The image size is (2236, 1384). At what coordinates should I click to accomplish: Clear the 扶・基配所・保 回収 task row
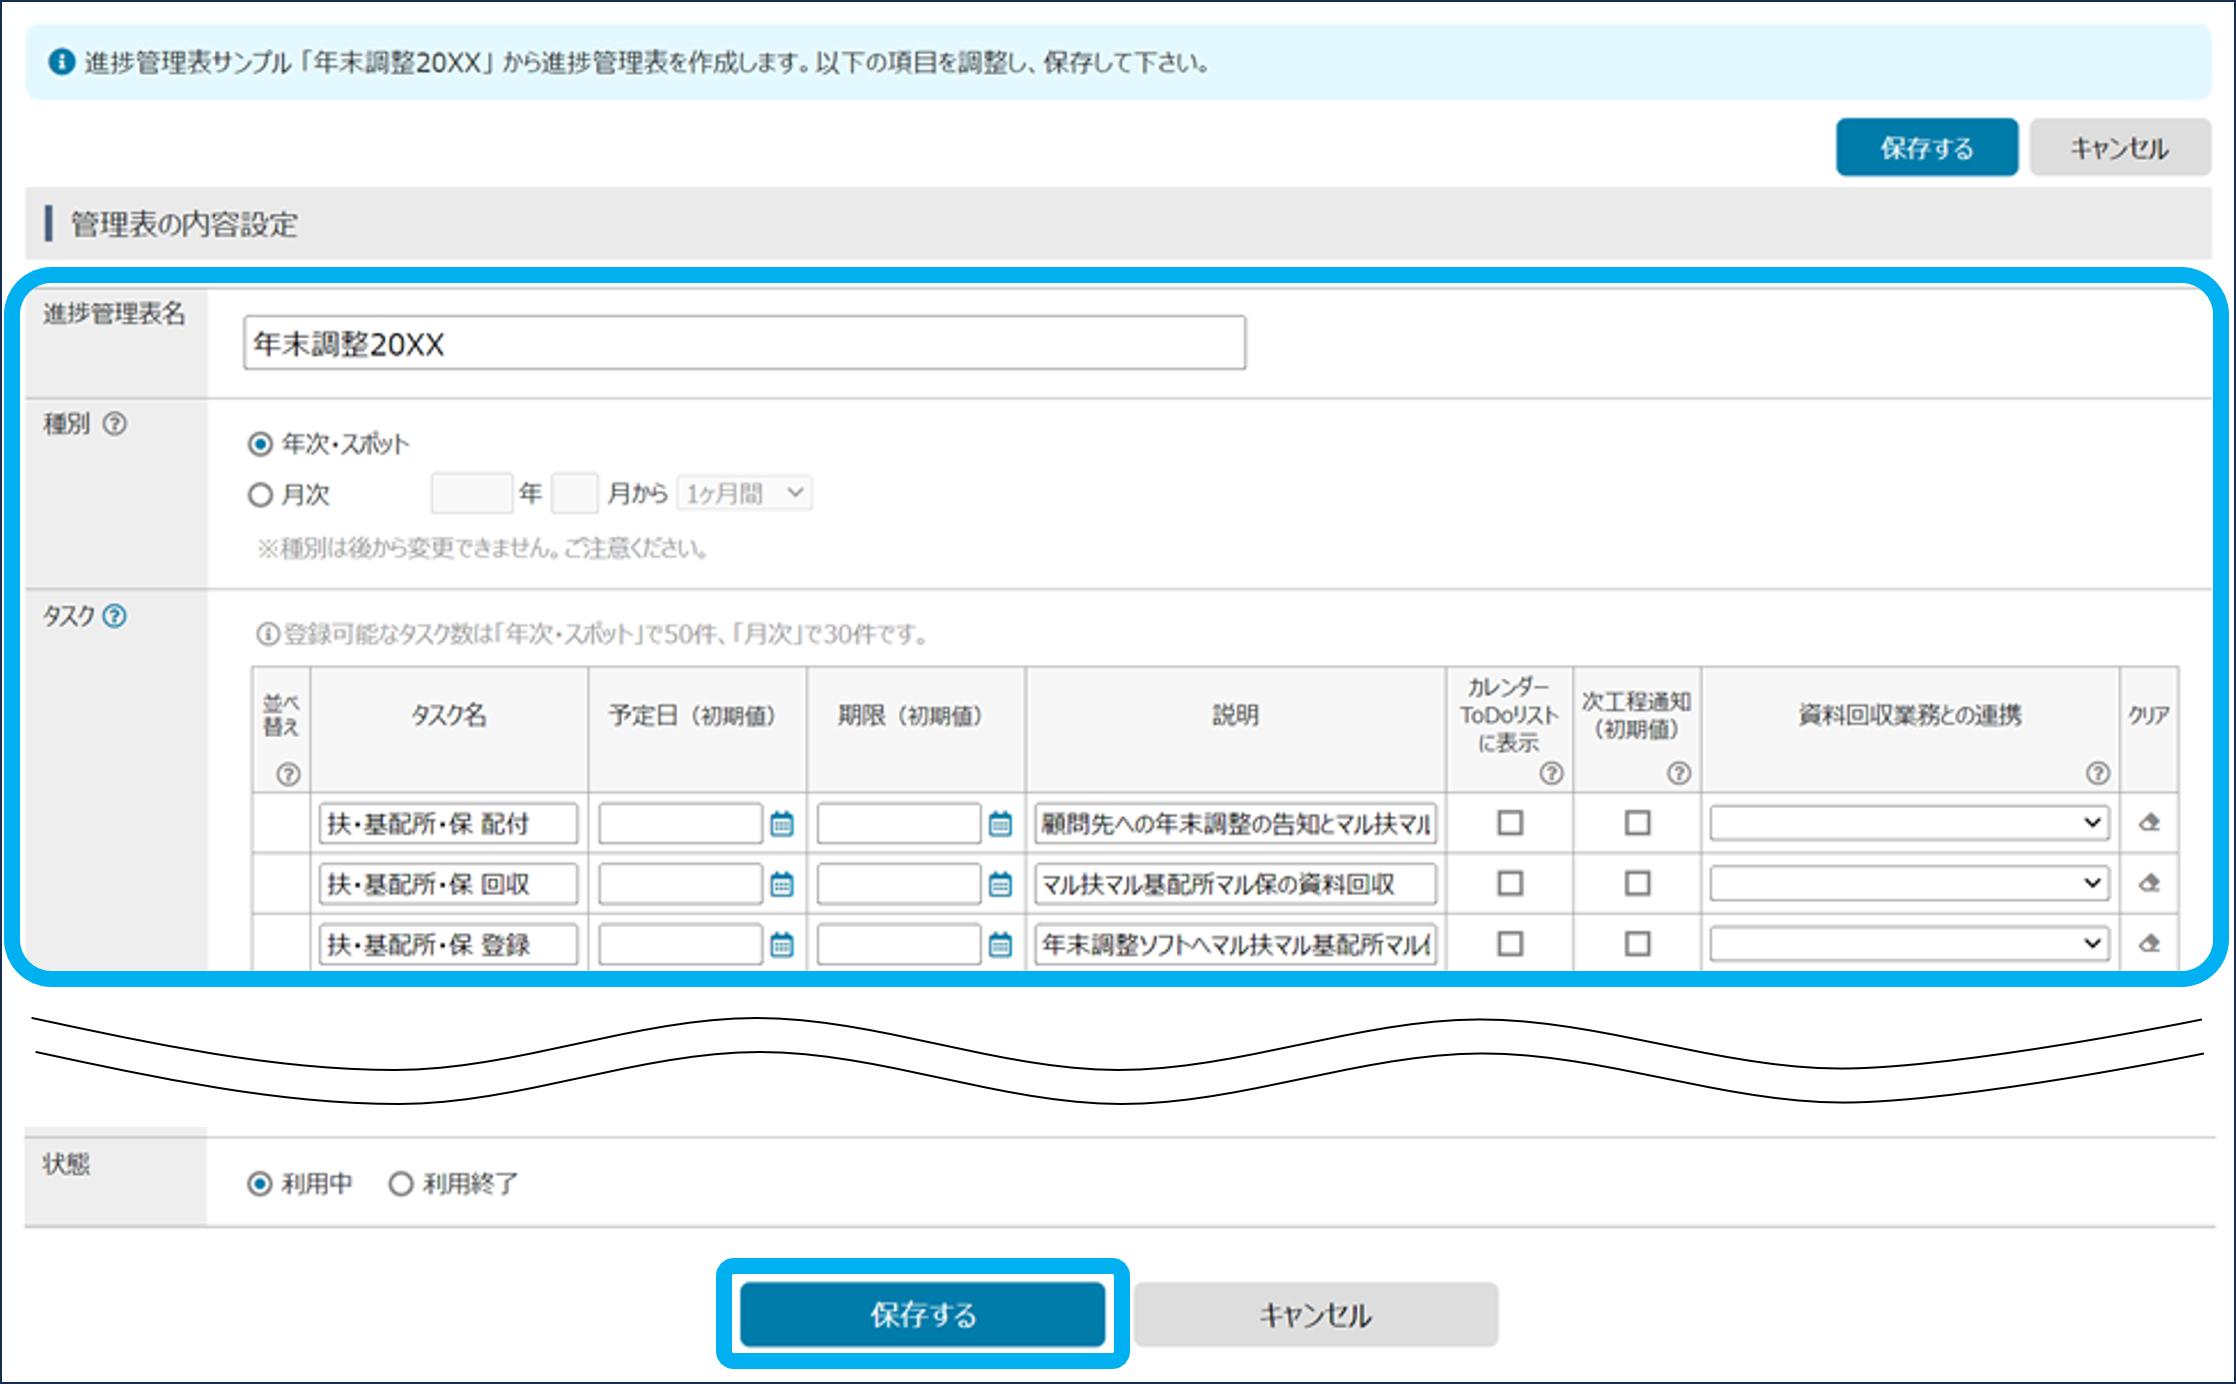(2149, 883)
